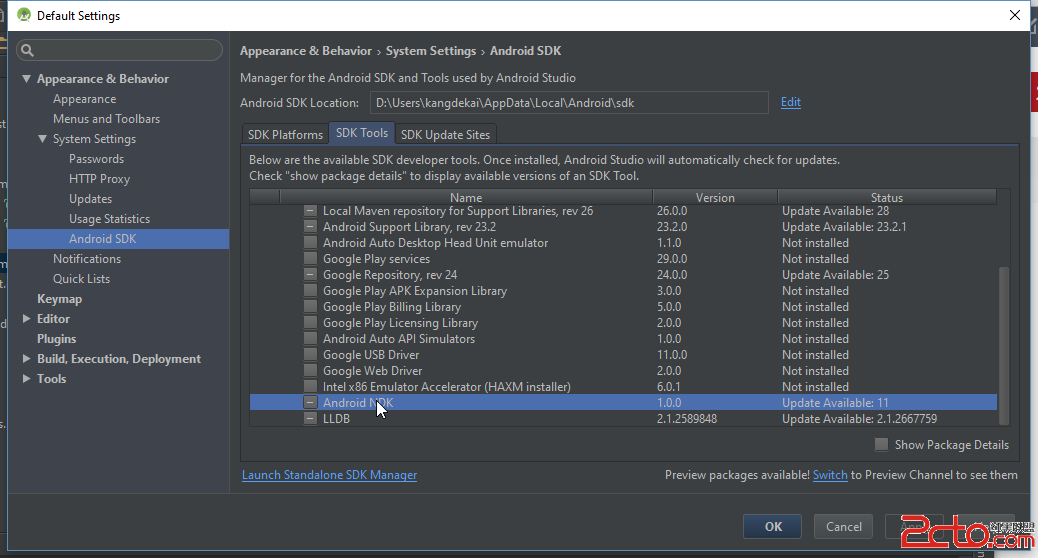Click the search magnifier icon
This screenshot has width=1038, height=558.
[x=27, y=50]
